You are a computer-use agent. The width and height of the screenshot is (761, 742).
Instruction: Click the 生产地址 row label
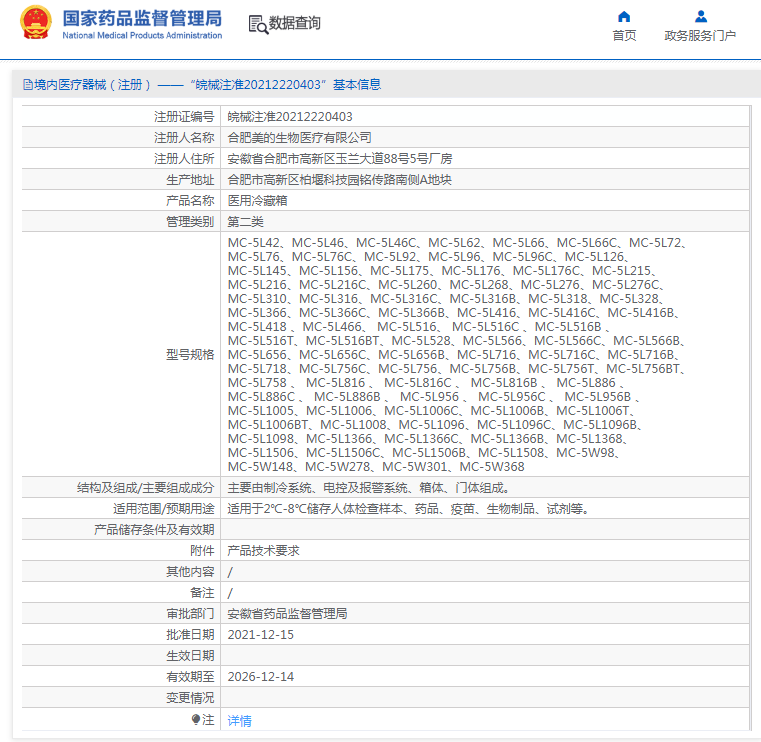point(190,180)
